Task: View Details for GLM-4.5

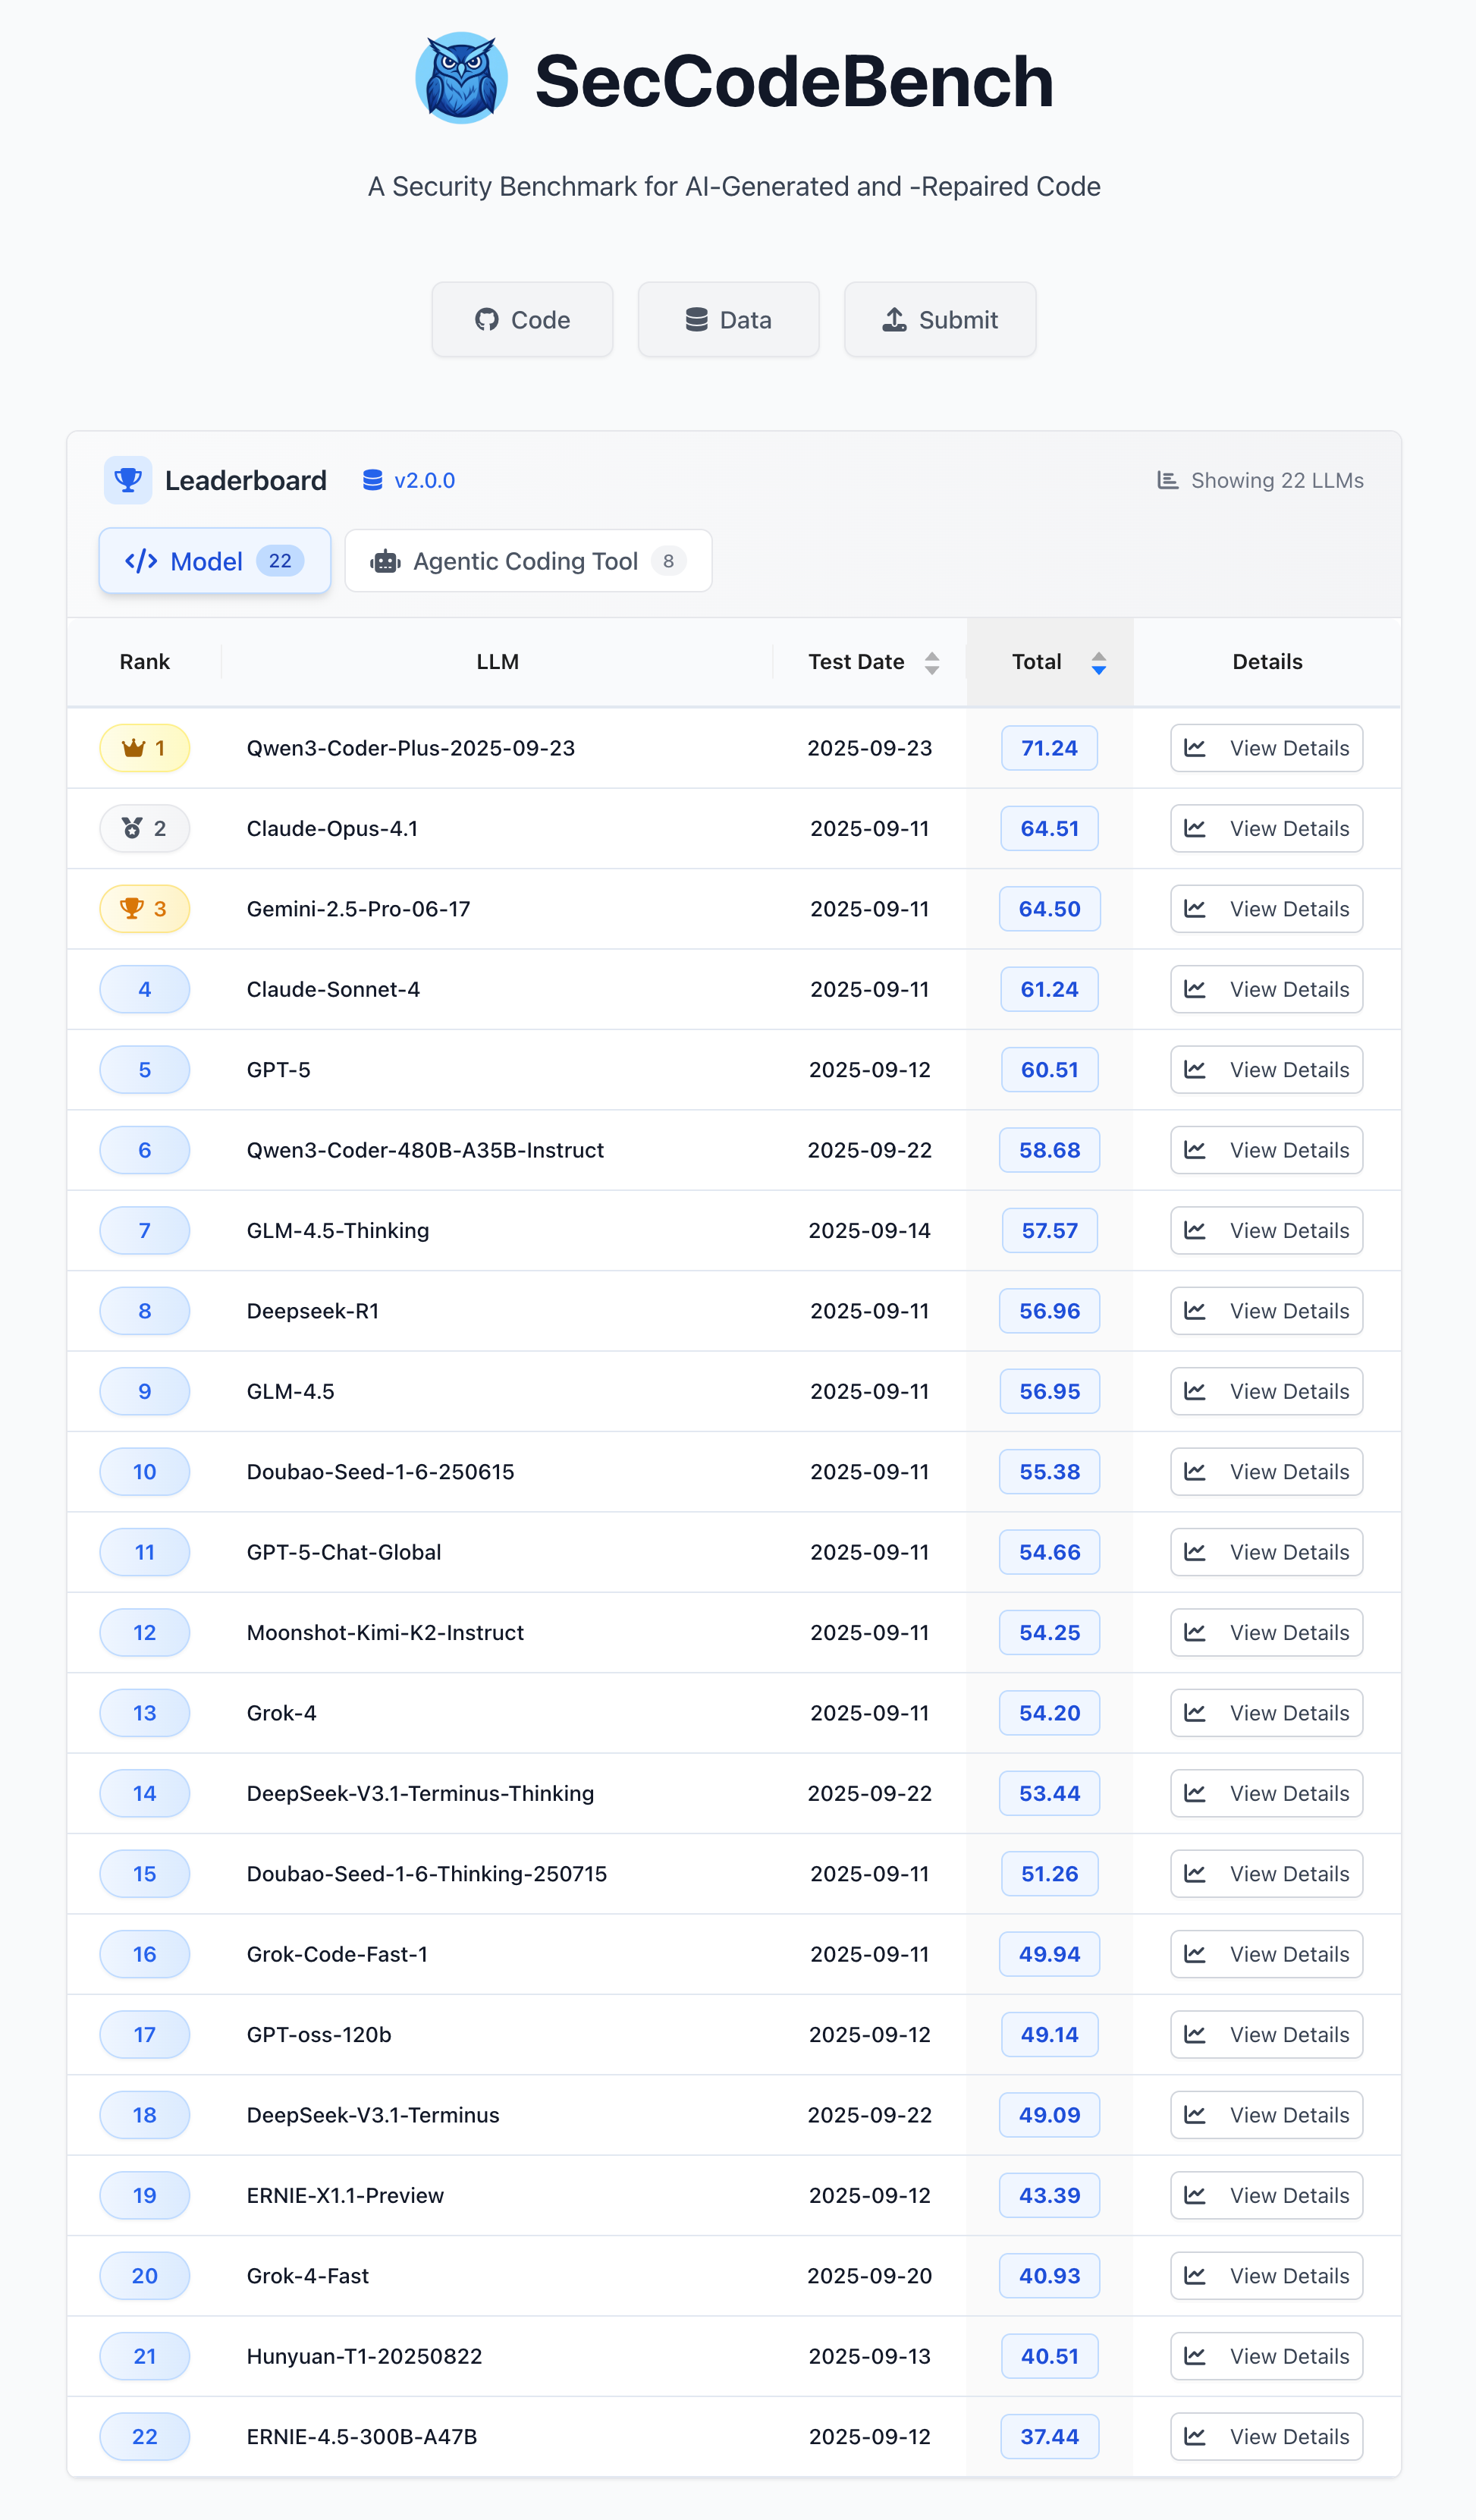Action: tap(1267, 1391)
